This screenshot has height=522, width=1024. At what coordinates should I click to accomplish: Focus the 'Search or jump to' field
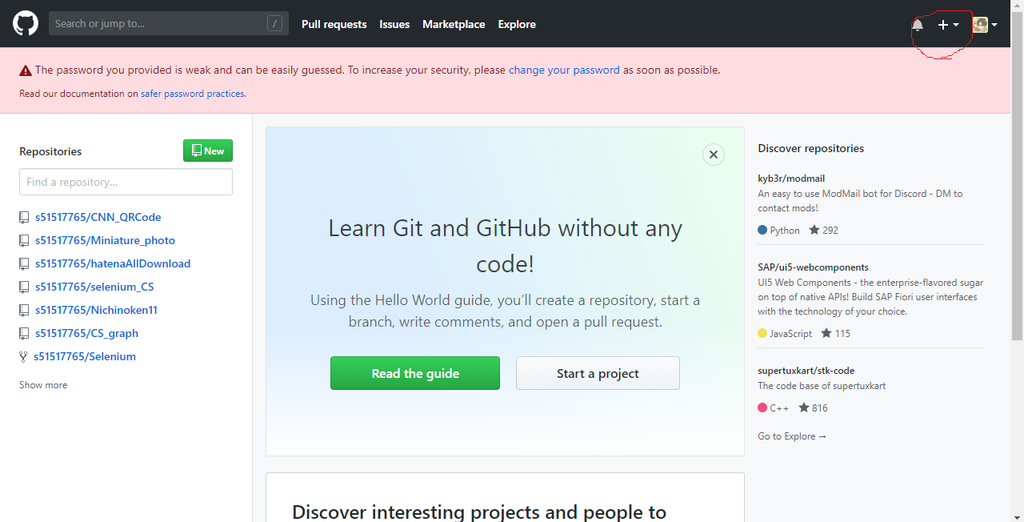click(168, 24)
